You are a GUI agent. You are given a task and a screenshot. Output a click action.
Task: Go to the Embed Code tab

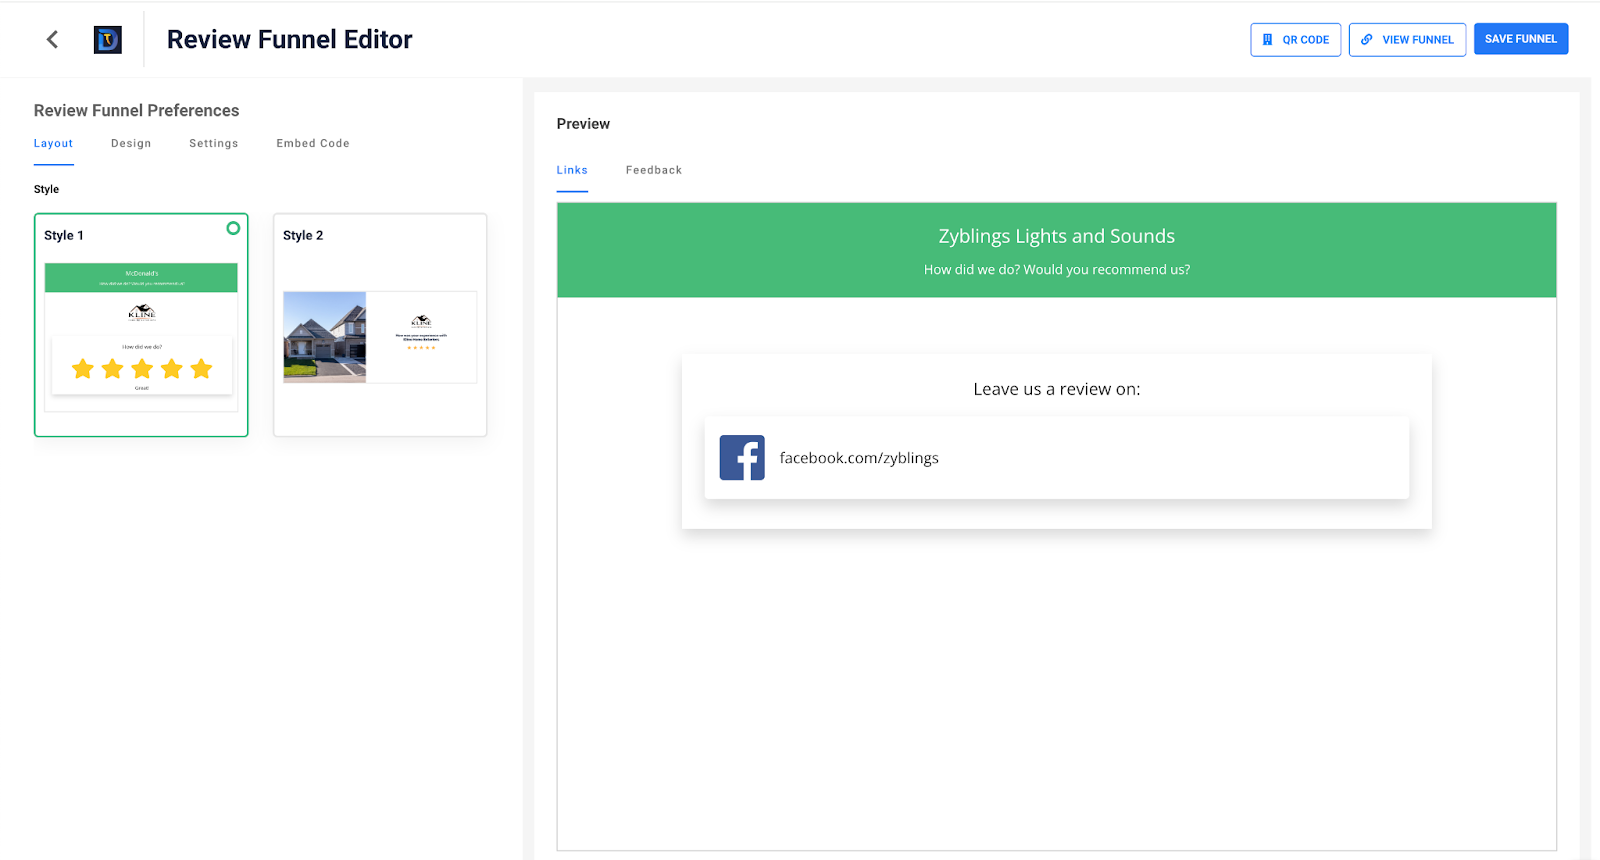(313, 143)
